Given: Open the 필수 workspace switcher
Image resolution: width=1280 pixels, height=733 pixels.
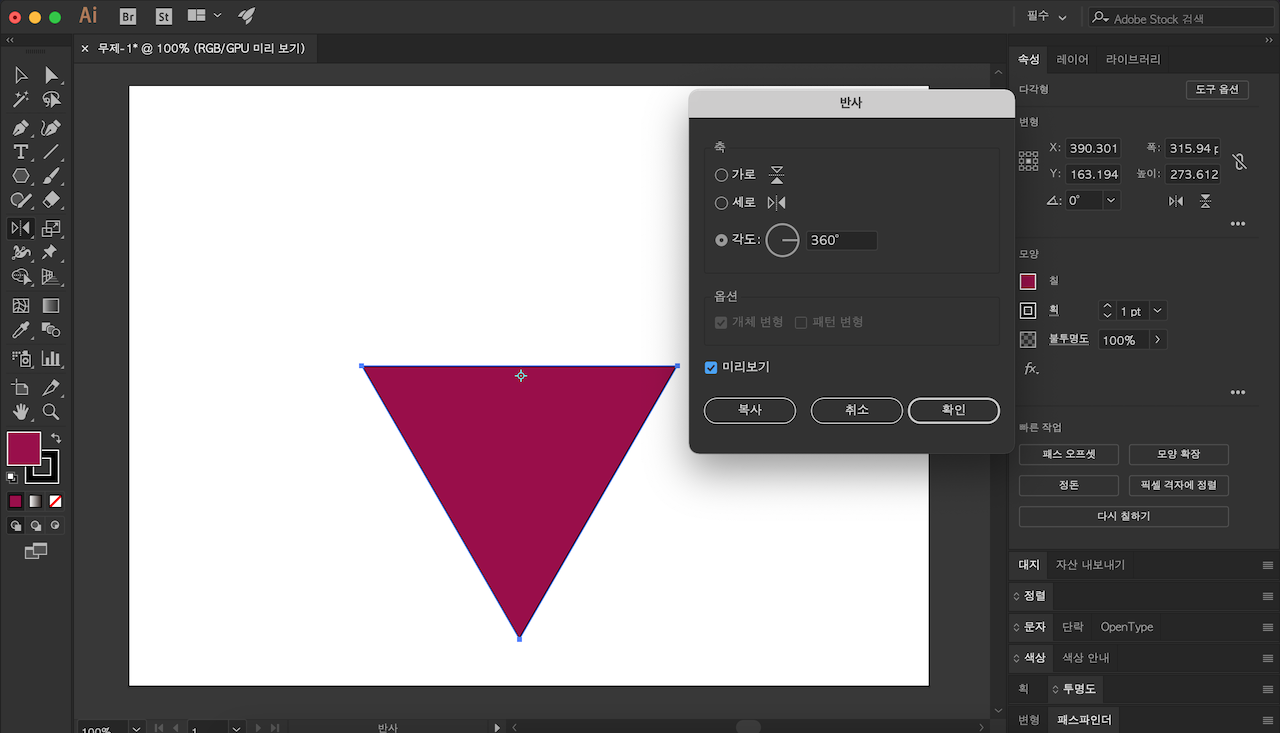Looking at the screenshot, I should [x=1047, y=17].
